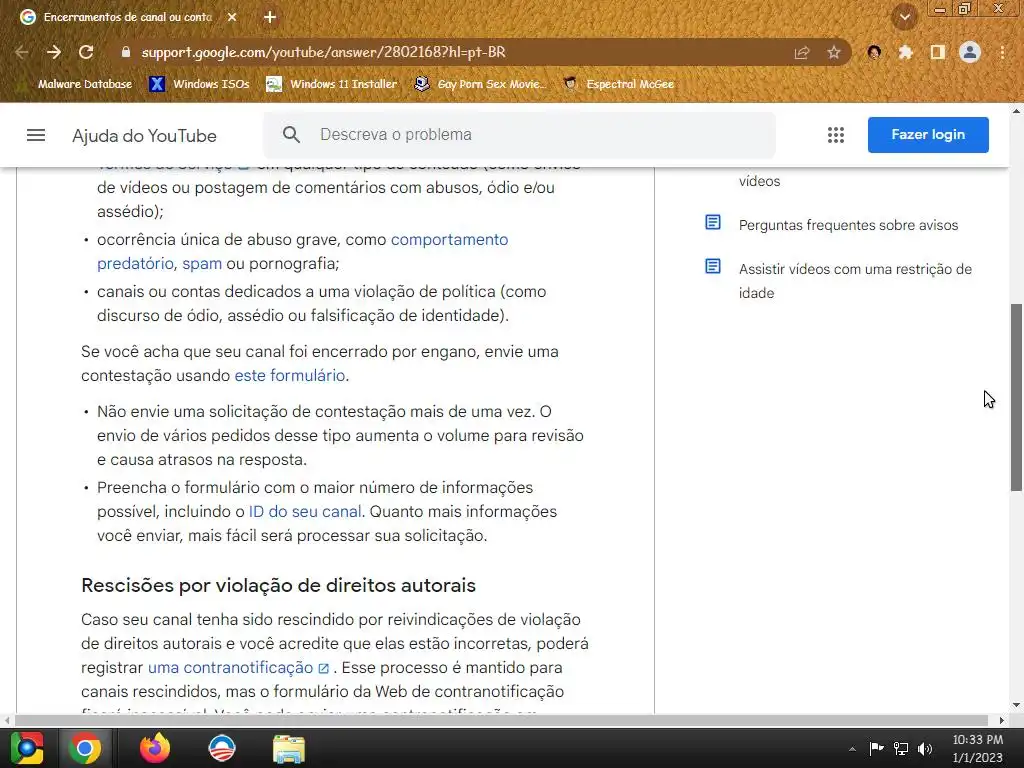Open Perguntas frequentes sobre avisos article
1024x768 pixels.
tap(848, 225)
